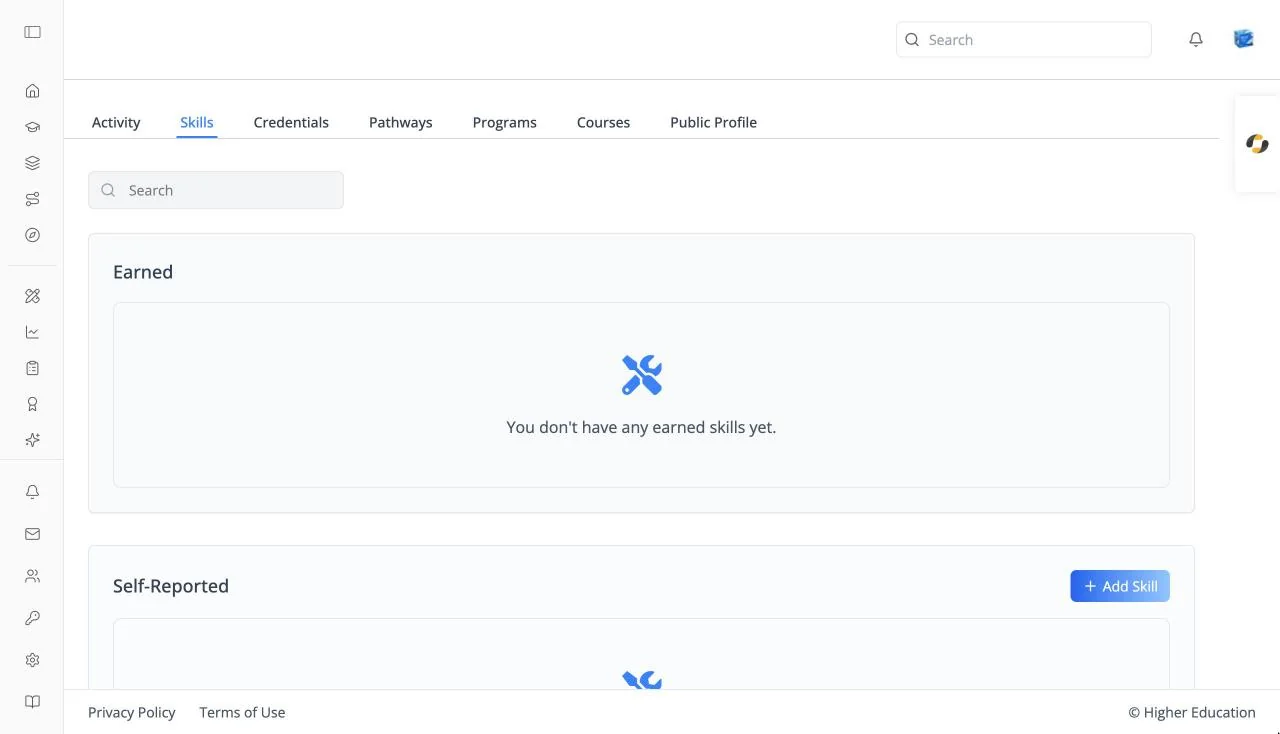The width and height of the screenshot is (1280, 734).
Task: Open the Credentials tab
Action: click(x=291, y=122)
